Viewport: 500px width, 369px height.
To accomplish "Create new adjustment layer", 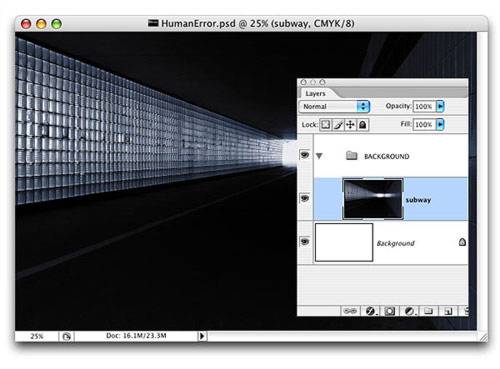I will point(410,311).
